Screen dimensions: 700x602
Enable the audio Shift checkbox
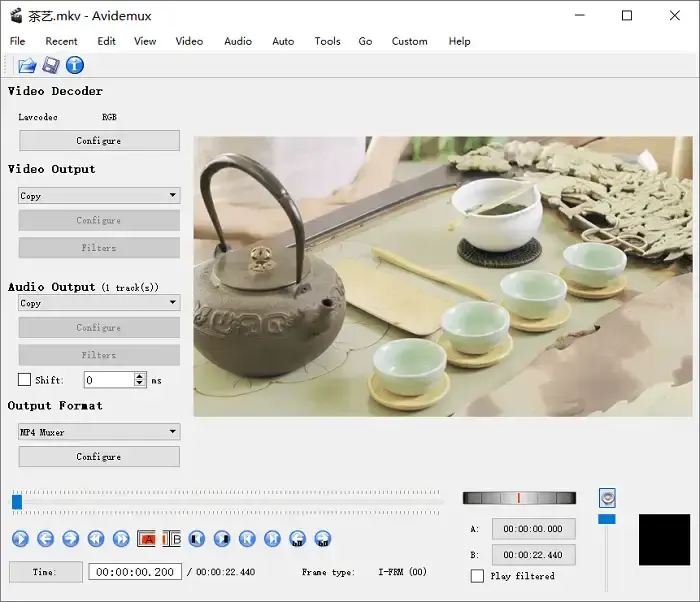pyautogui.click(x=25, y=380)
